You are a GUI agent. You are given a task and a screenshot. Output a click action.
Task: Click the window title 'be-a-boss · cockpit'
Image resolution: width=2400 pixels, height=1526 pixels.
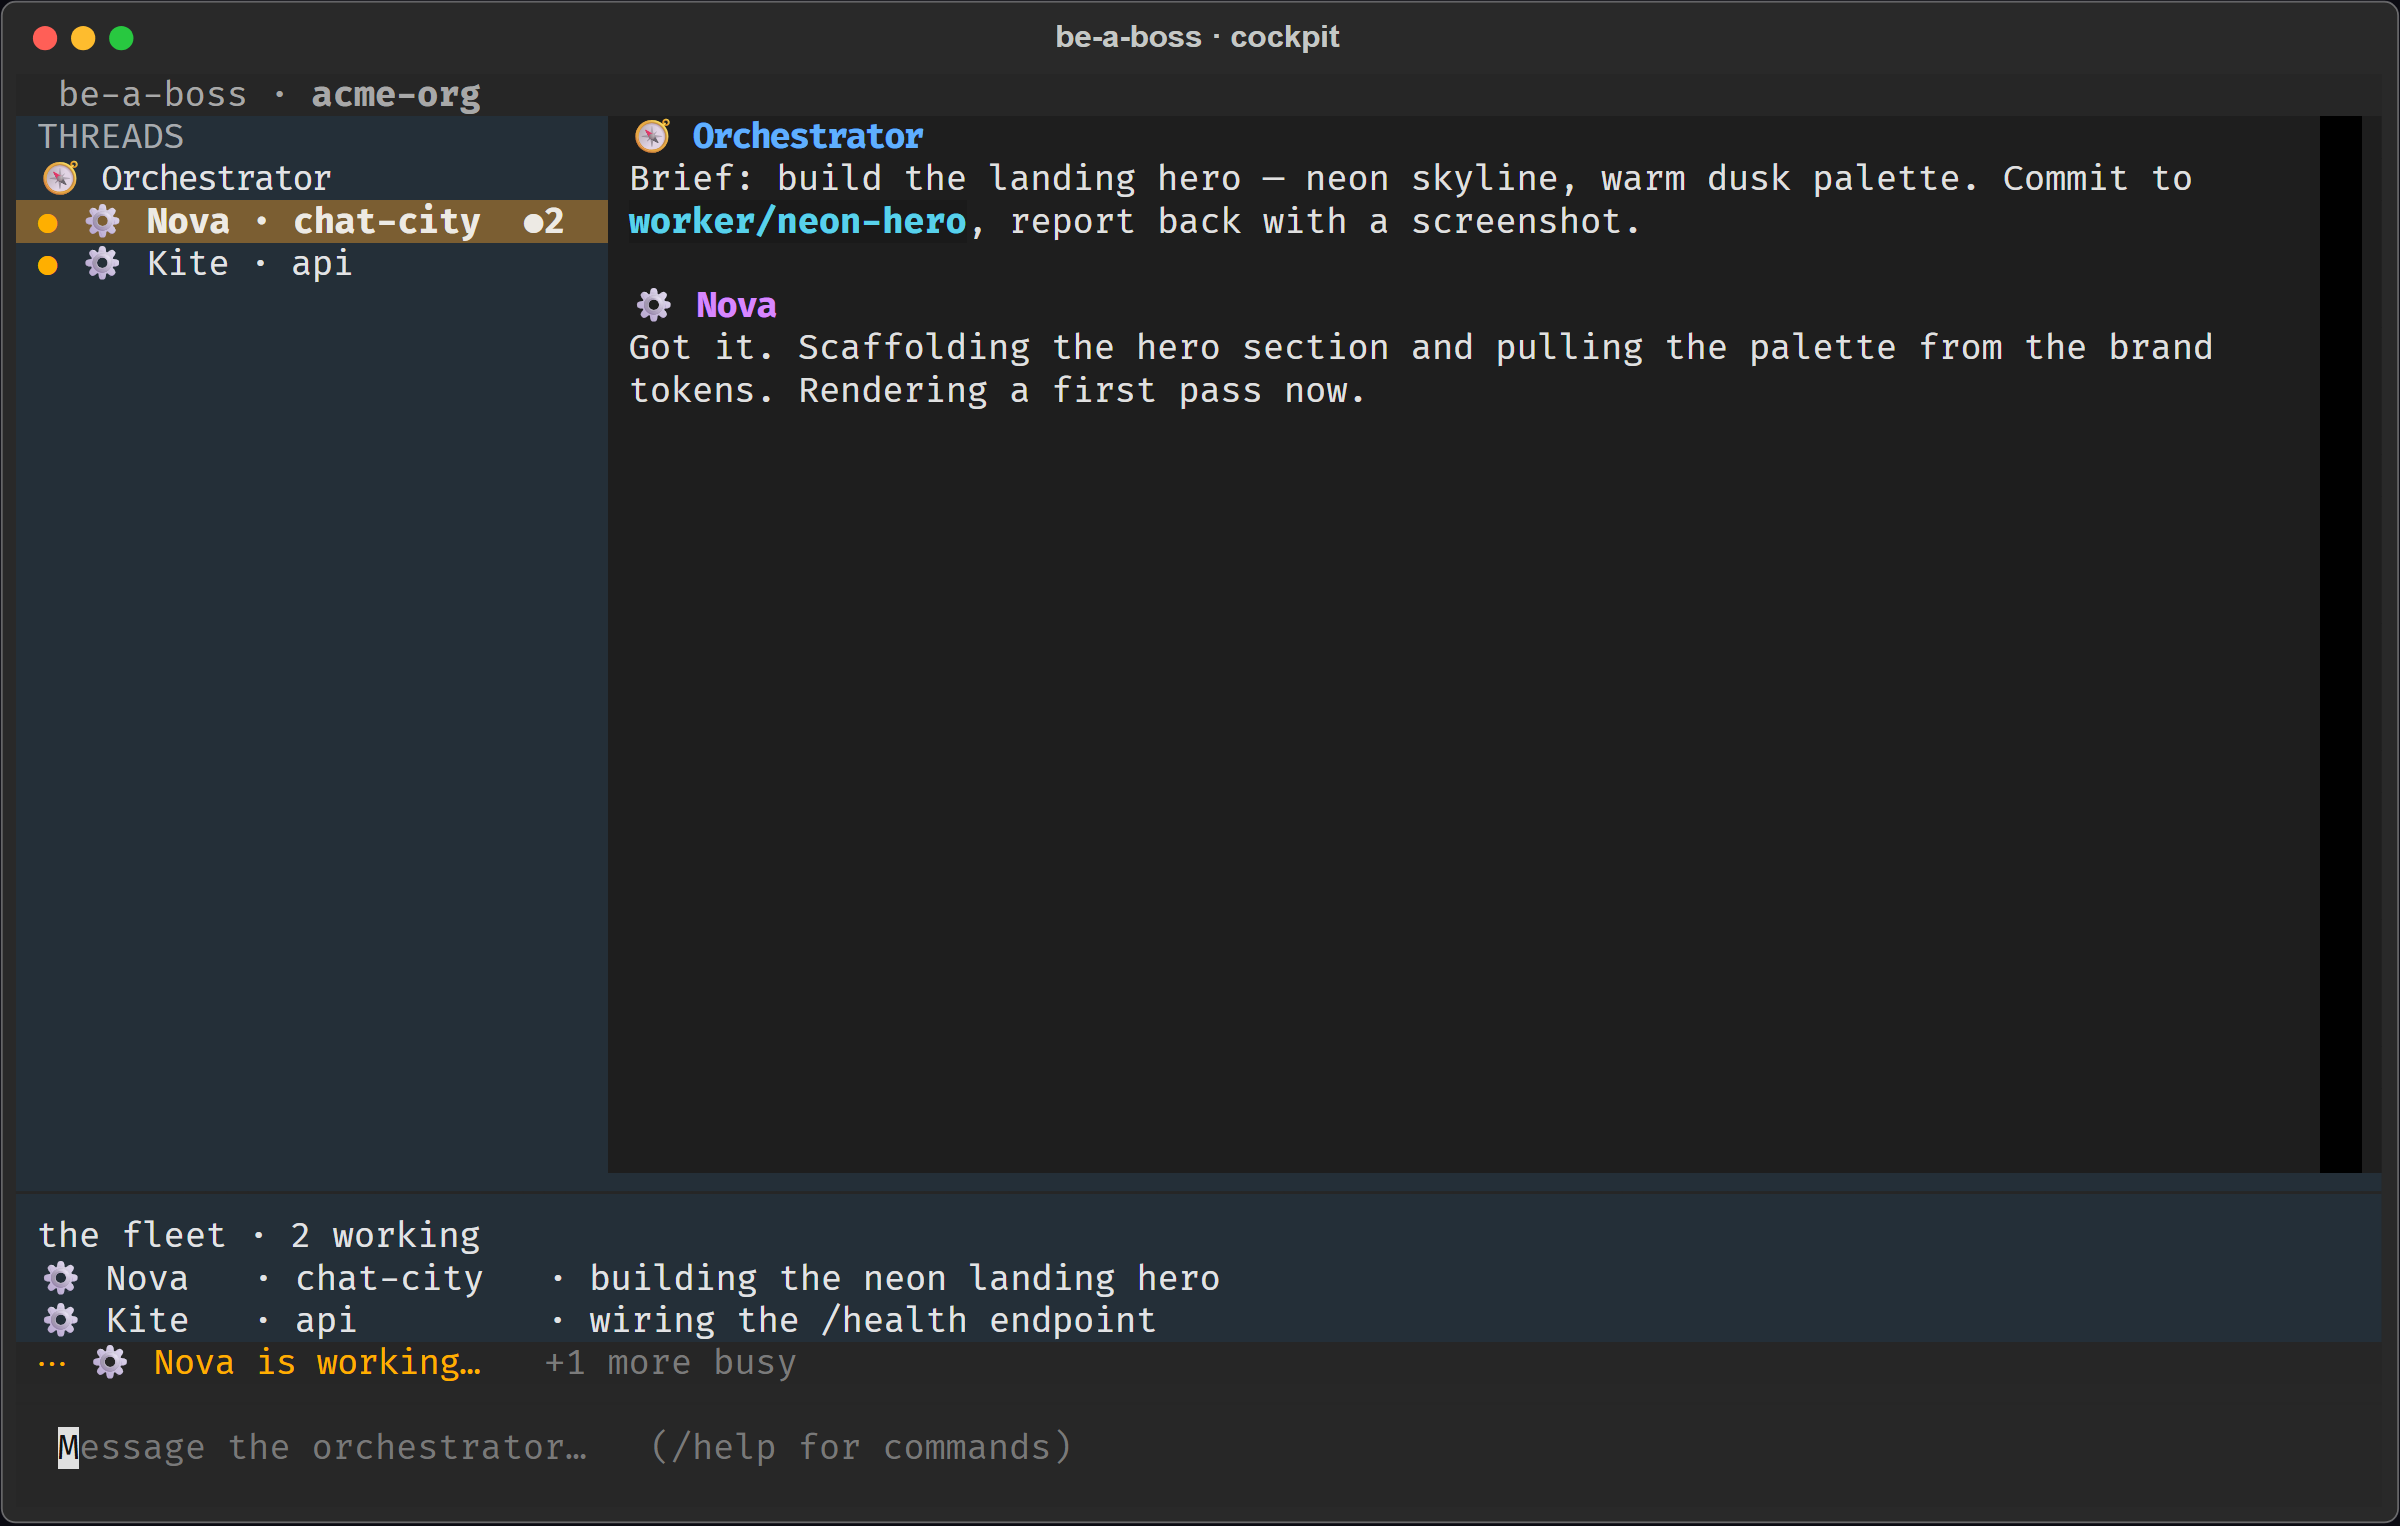pyautogui.click(x=1198, y=37)
